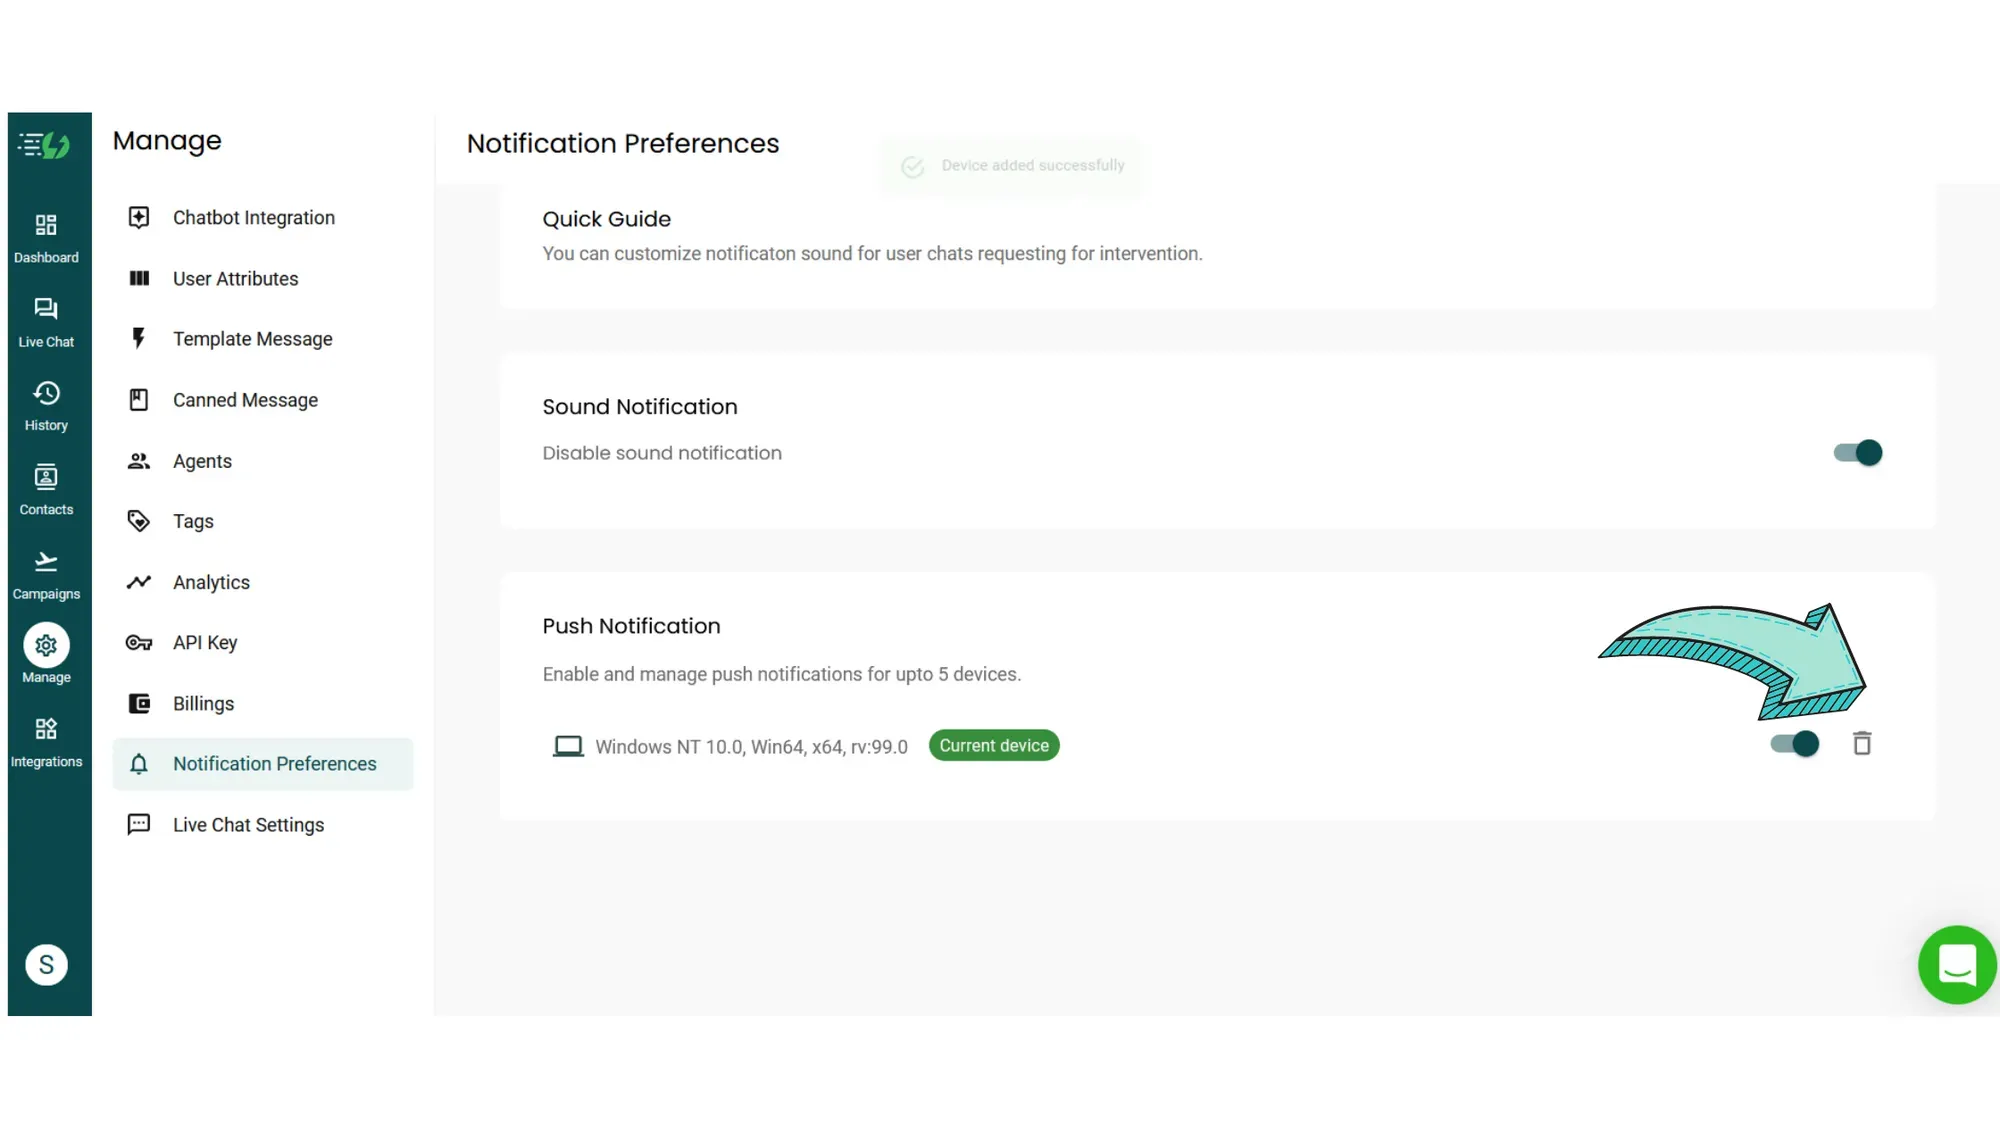2000x1125 pixels.
Task: Click the S profile avatar
Action: [x=46, y=964]
